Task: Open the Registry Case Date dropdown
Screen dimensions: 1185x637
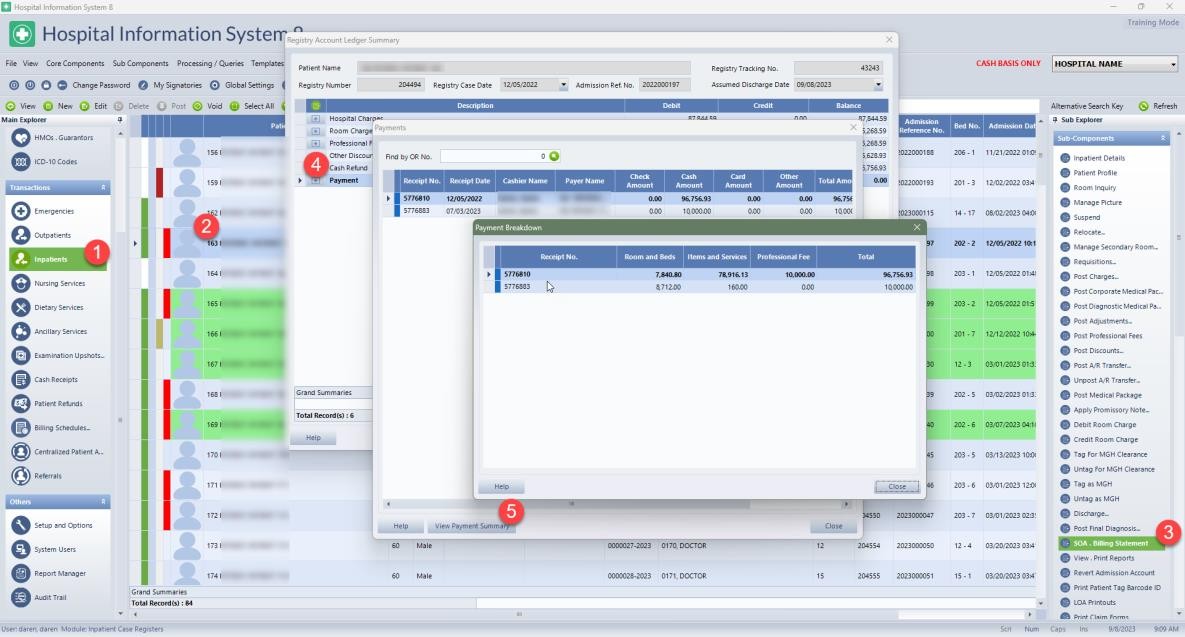Action: point(563,85)
